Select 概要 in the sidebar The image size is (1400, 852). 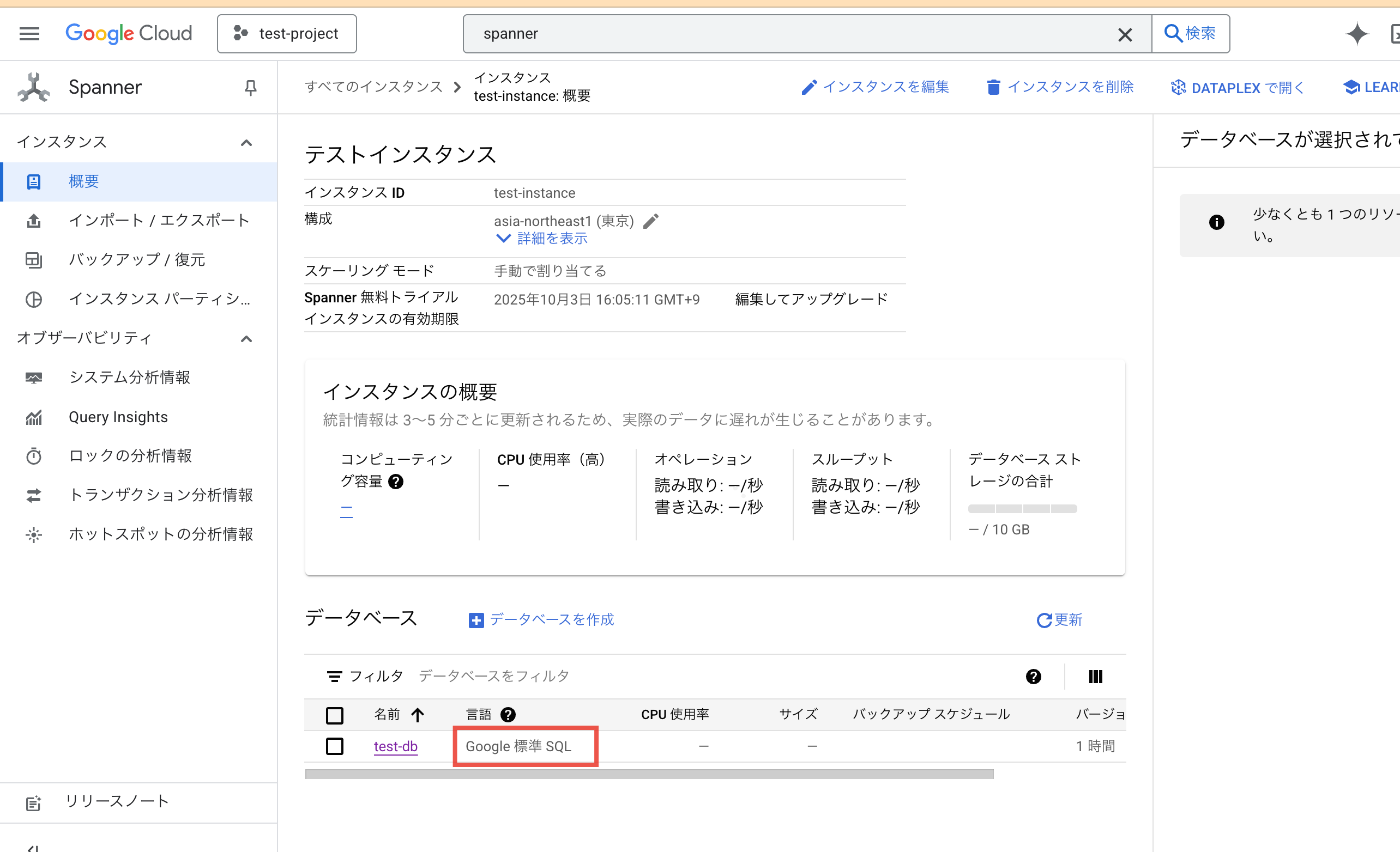[139, 182]
